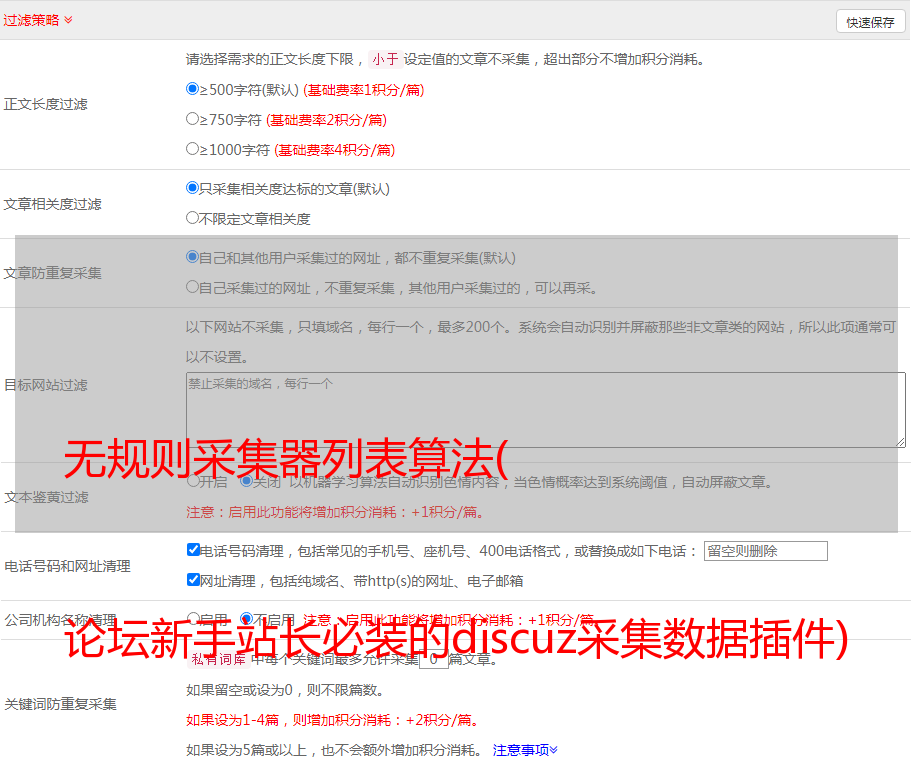Enable 文本鉴黄过滤 with 开启 radio
This screenshot has height=768, width=912.
click(193, 481)
